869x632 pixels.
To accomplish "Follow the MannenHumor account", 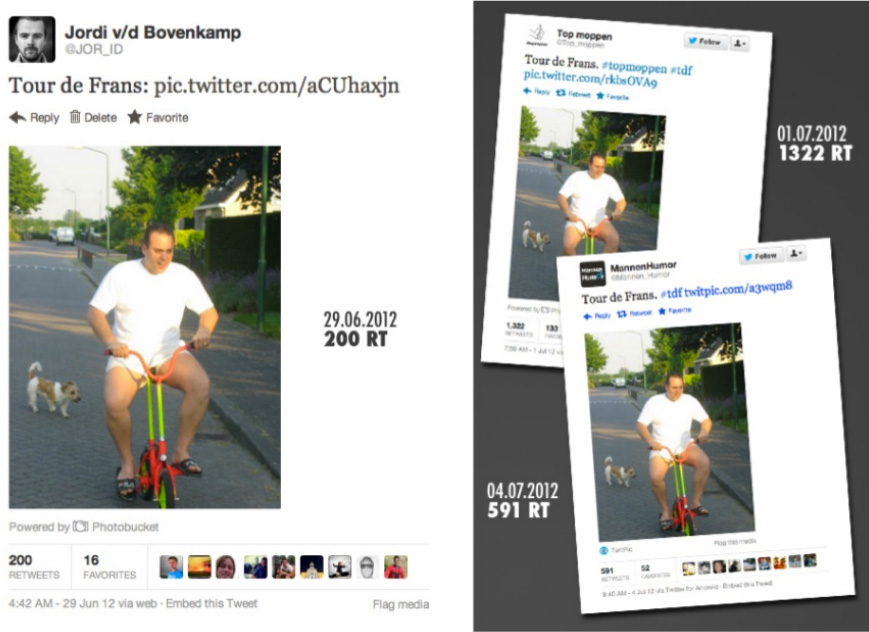I will (761, 256).
